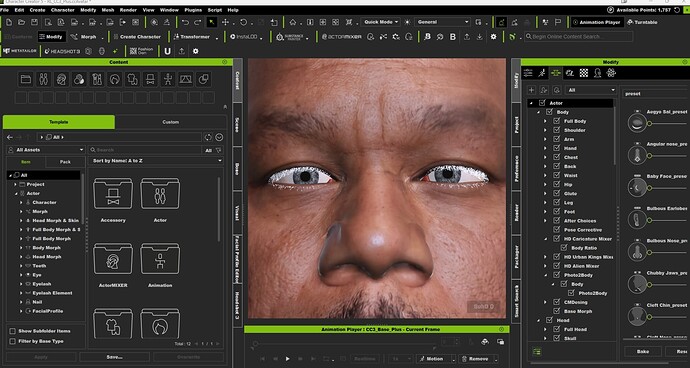Enable Filter by Base Type checkbox

pyautogui.click(x=12, y=341)
